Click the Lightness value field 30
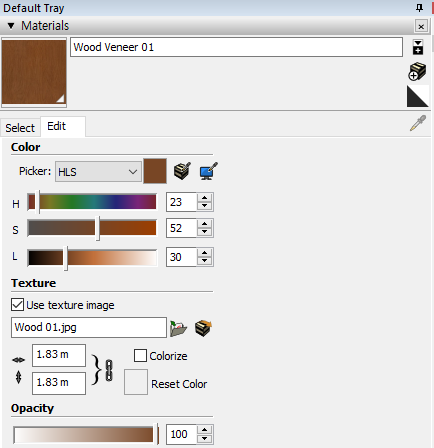434x448 pixels. 182,257
